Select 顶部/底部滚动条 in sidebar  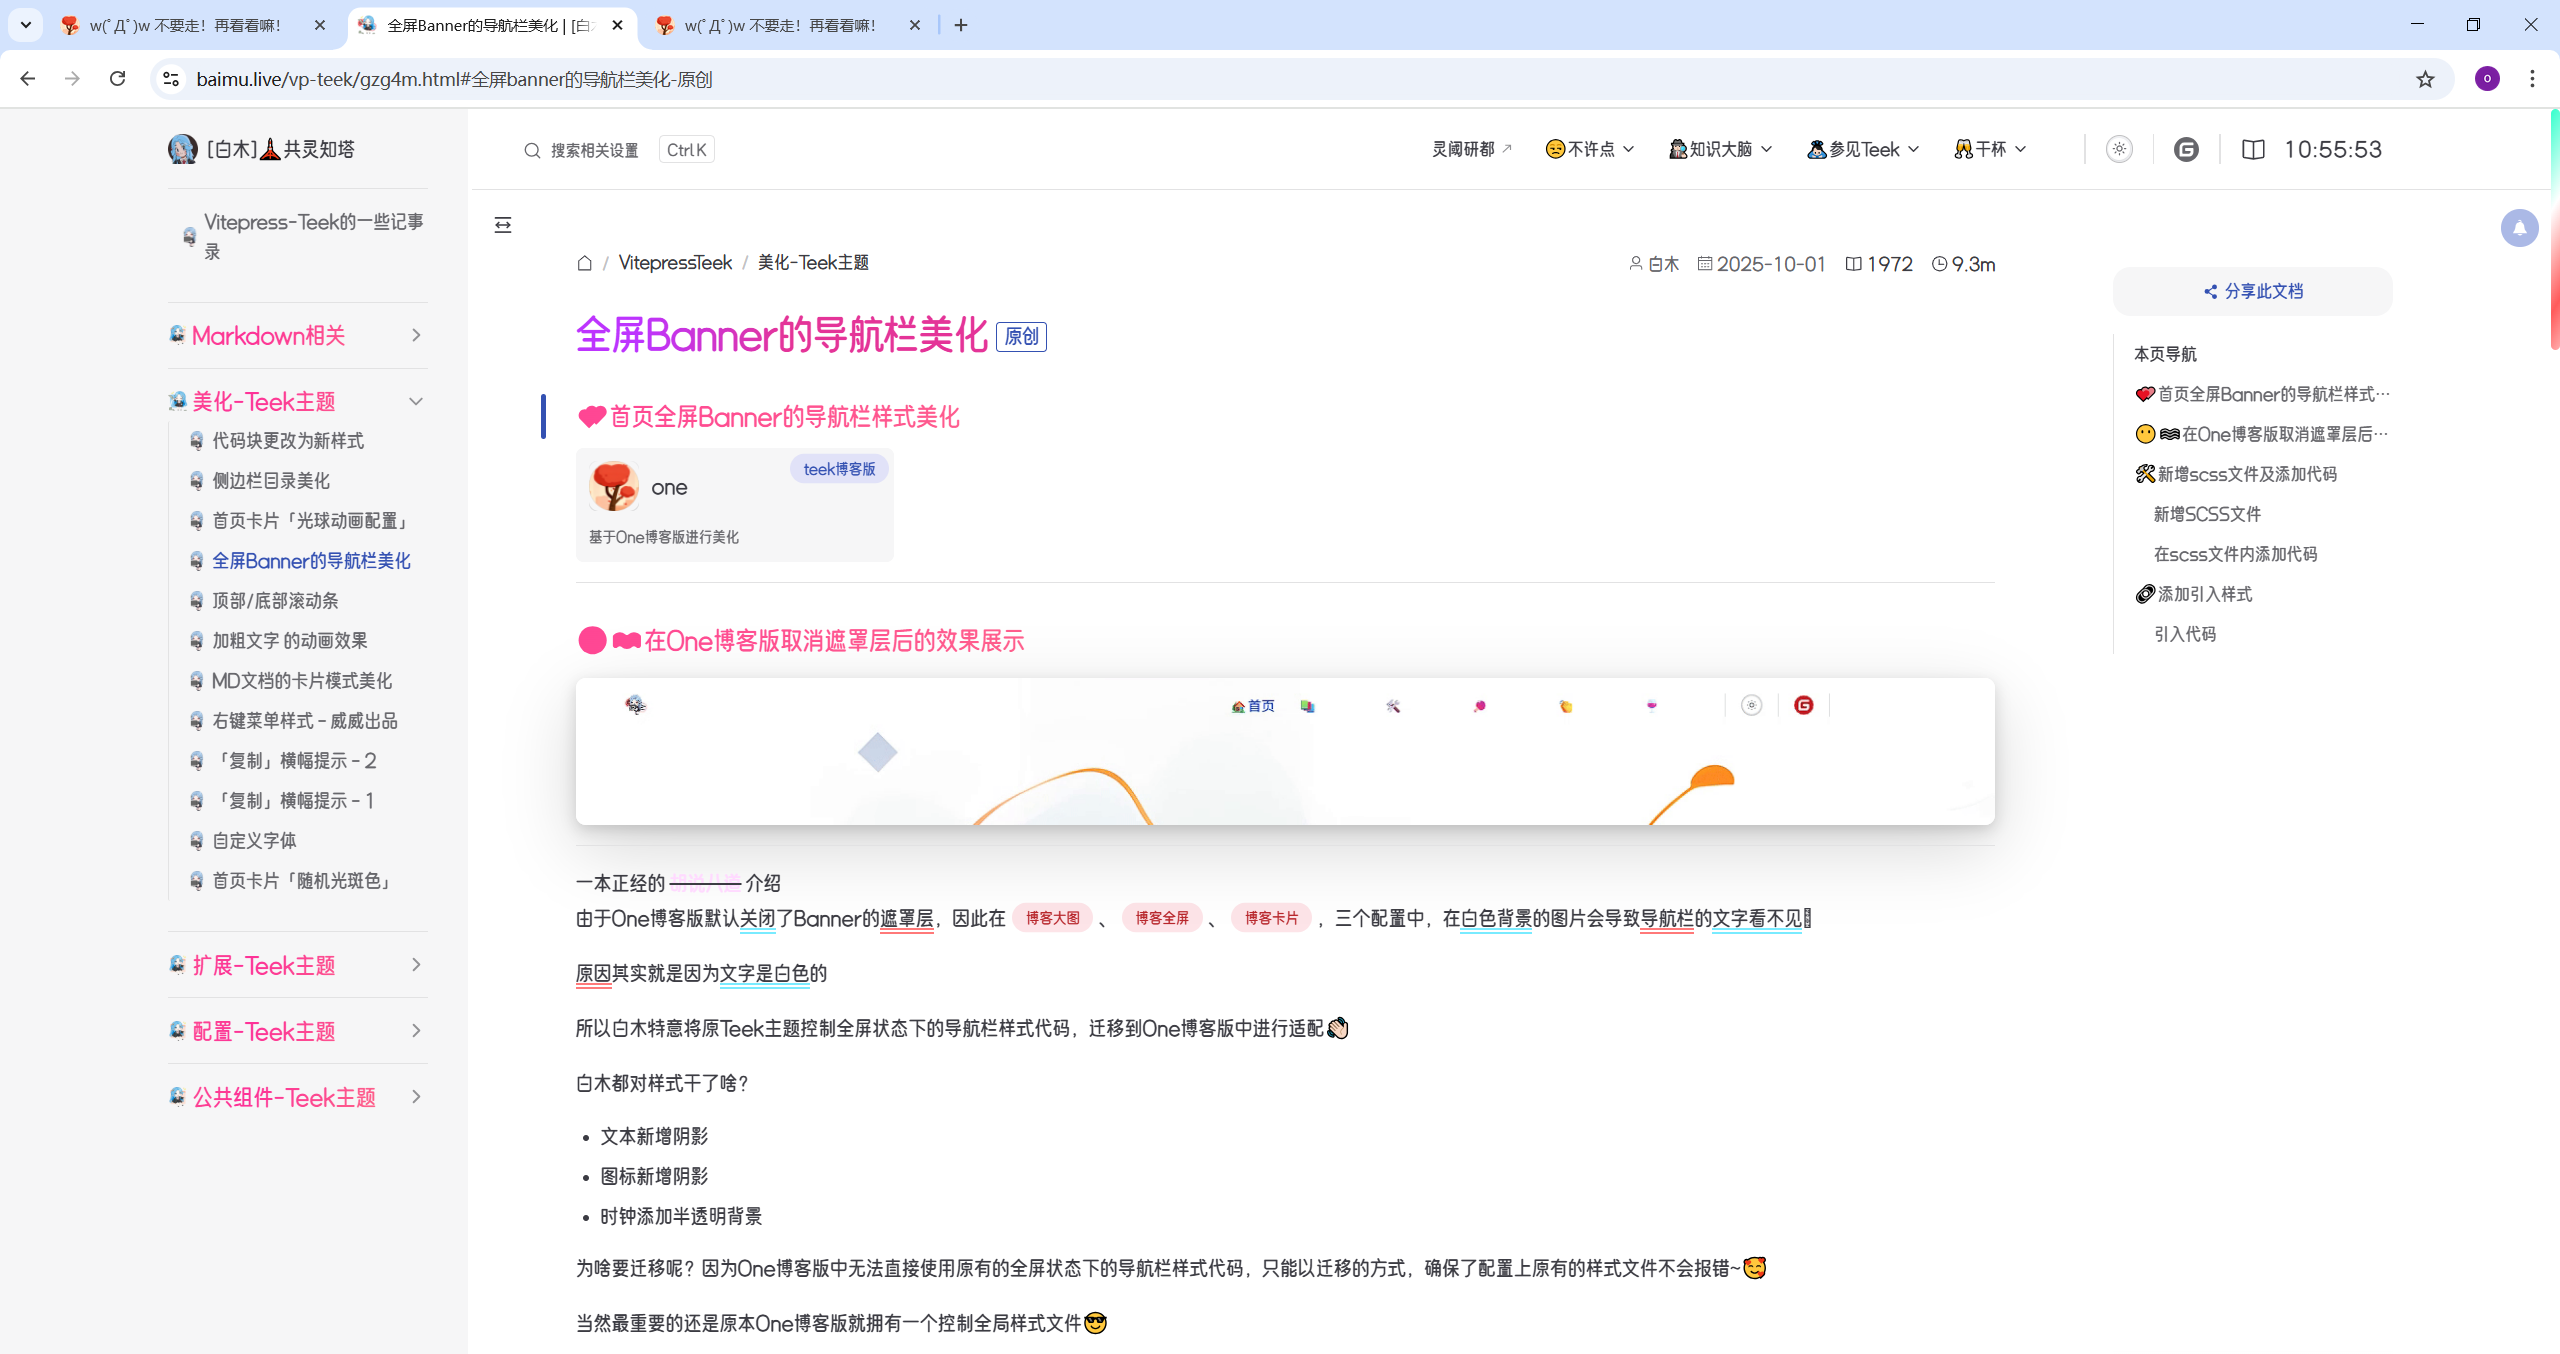pos(275,601)
